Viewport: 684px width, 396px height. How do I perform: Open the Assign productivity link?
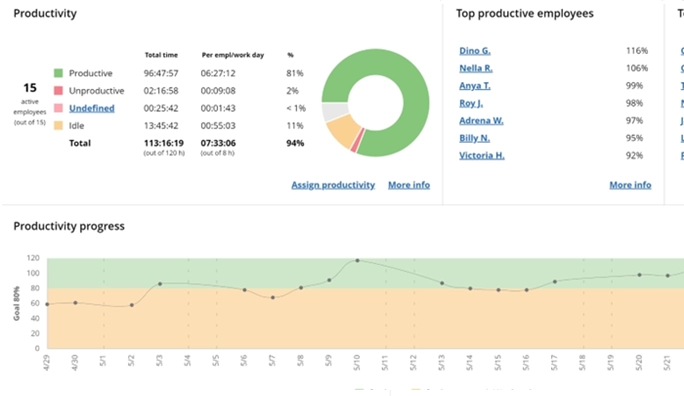pyautogui.click(x=333, y=185)
